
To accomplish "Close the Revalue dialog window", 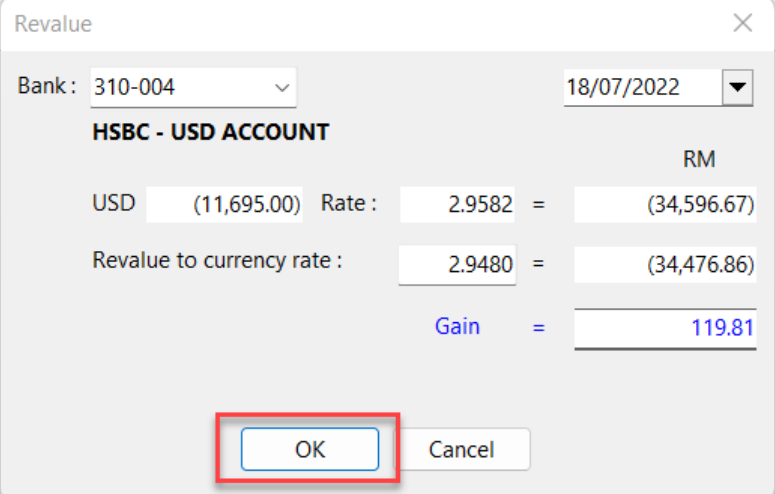I will tap(742, 23).
